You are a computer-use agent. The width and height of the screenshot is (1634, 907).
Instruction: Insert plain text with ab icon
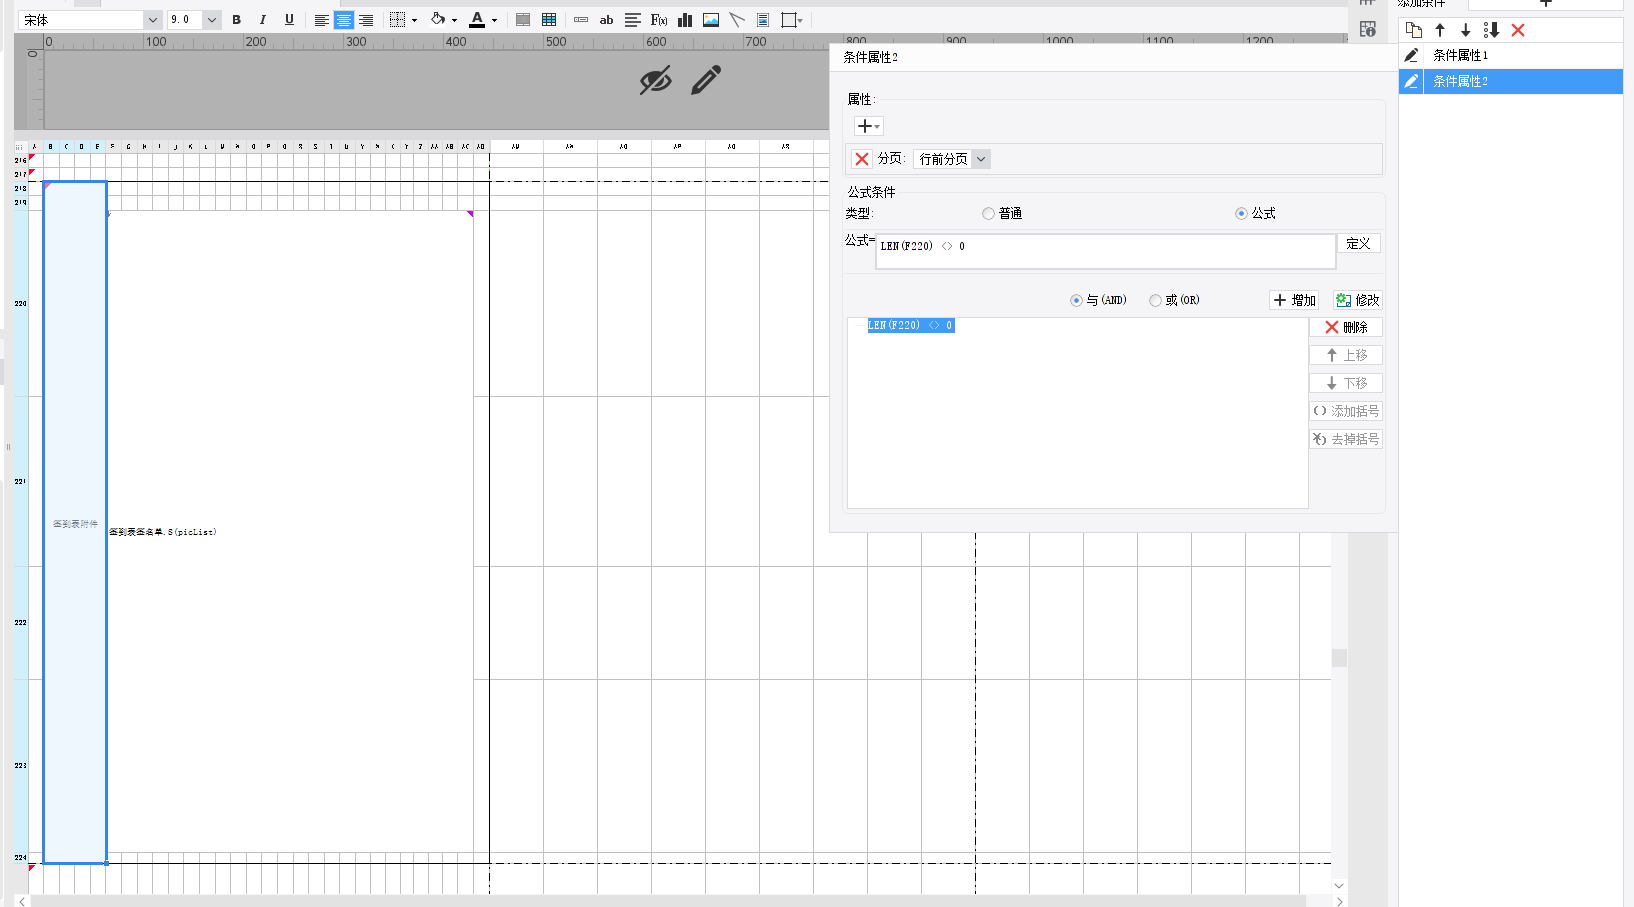(606, 20)
